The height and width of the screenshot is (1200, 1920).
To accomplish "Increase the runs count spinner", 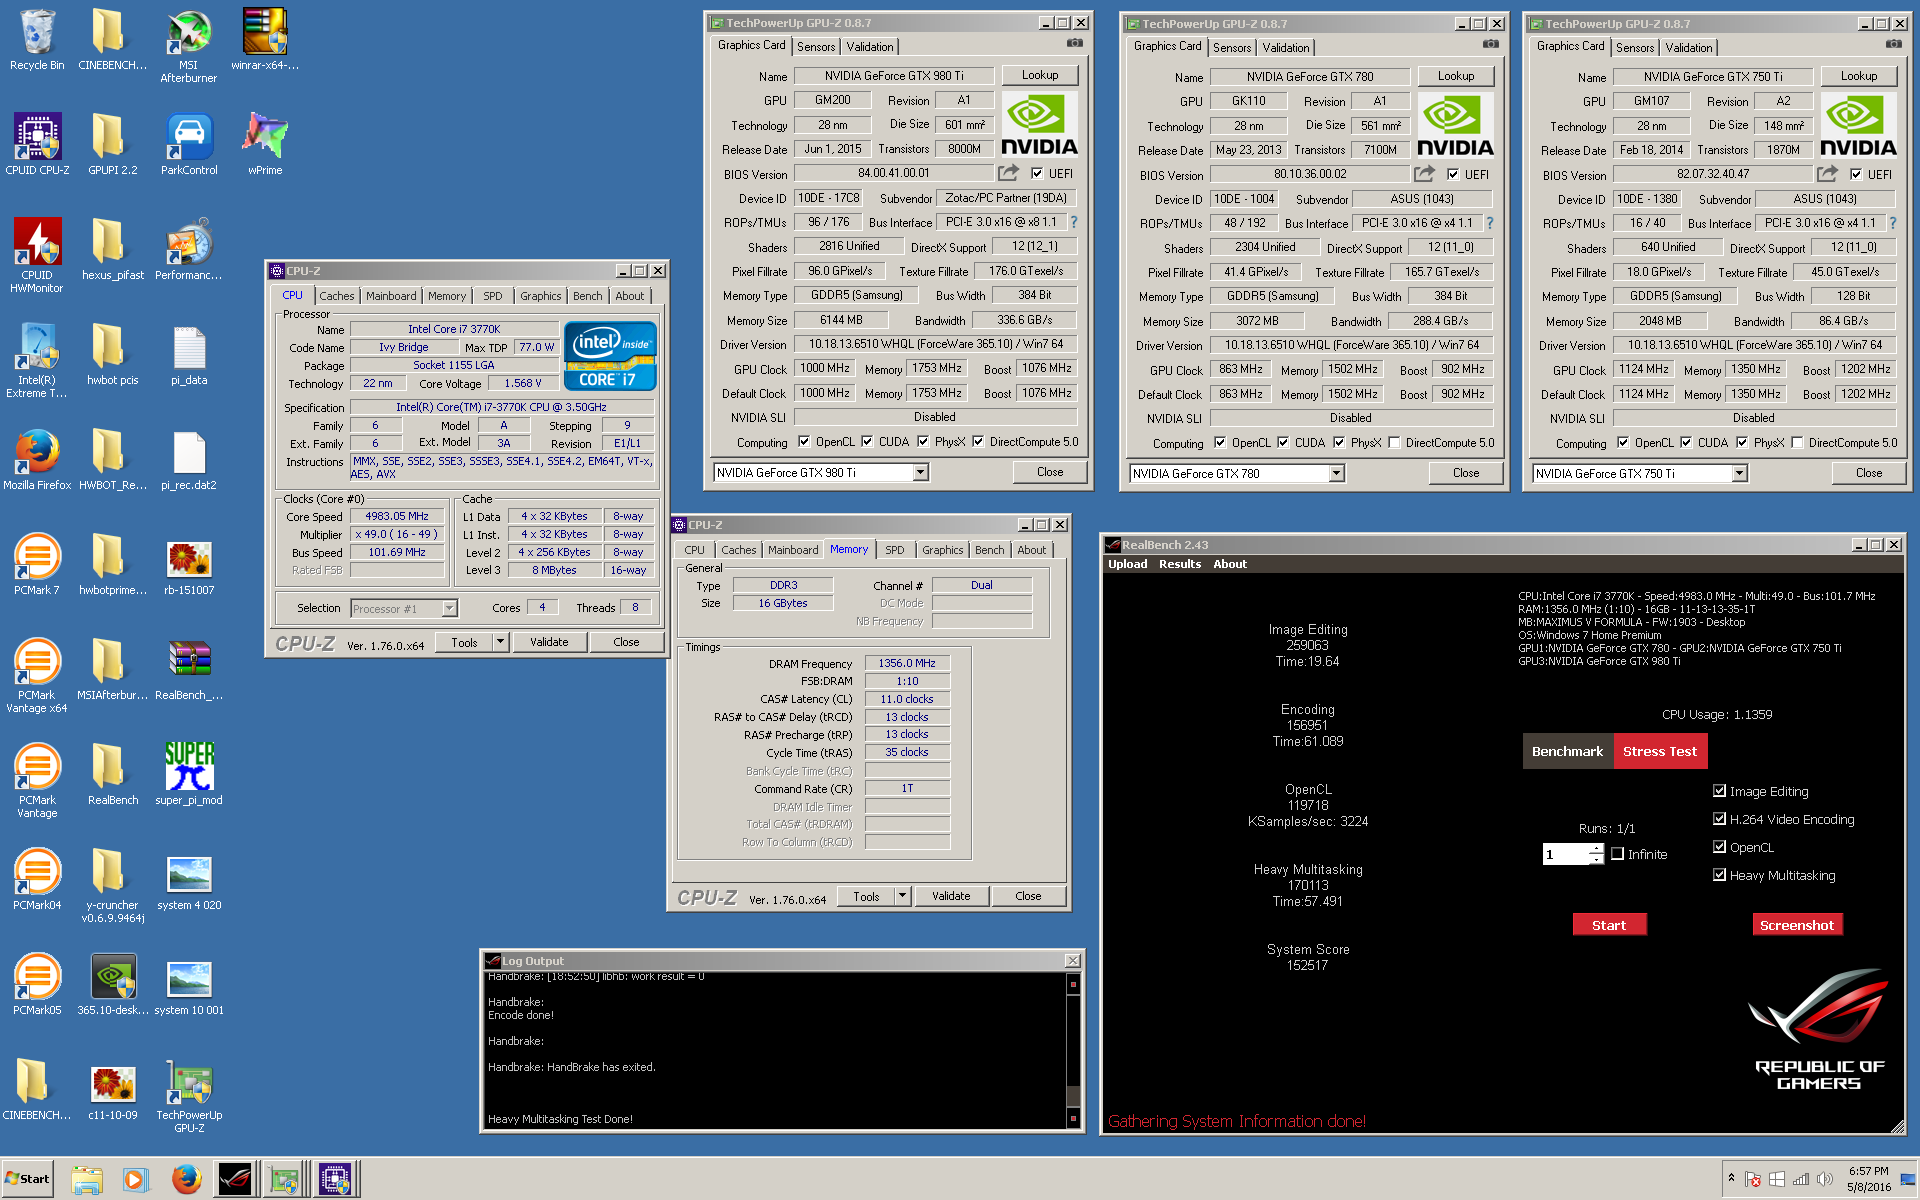I will point(1596,849).
